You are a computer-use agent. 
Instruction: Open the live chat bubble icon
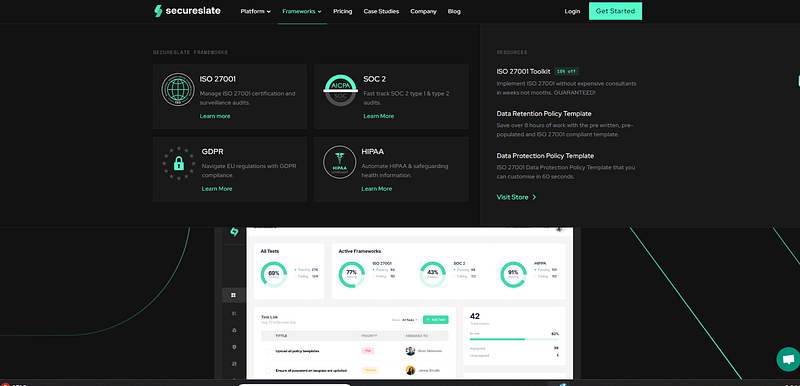click(788, 359)
